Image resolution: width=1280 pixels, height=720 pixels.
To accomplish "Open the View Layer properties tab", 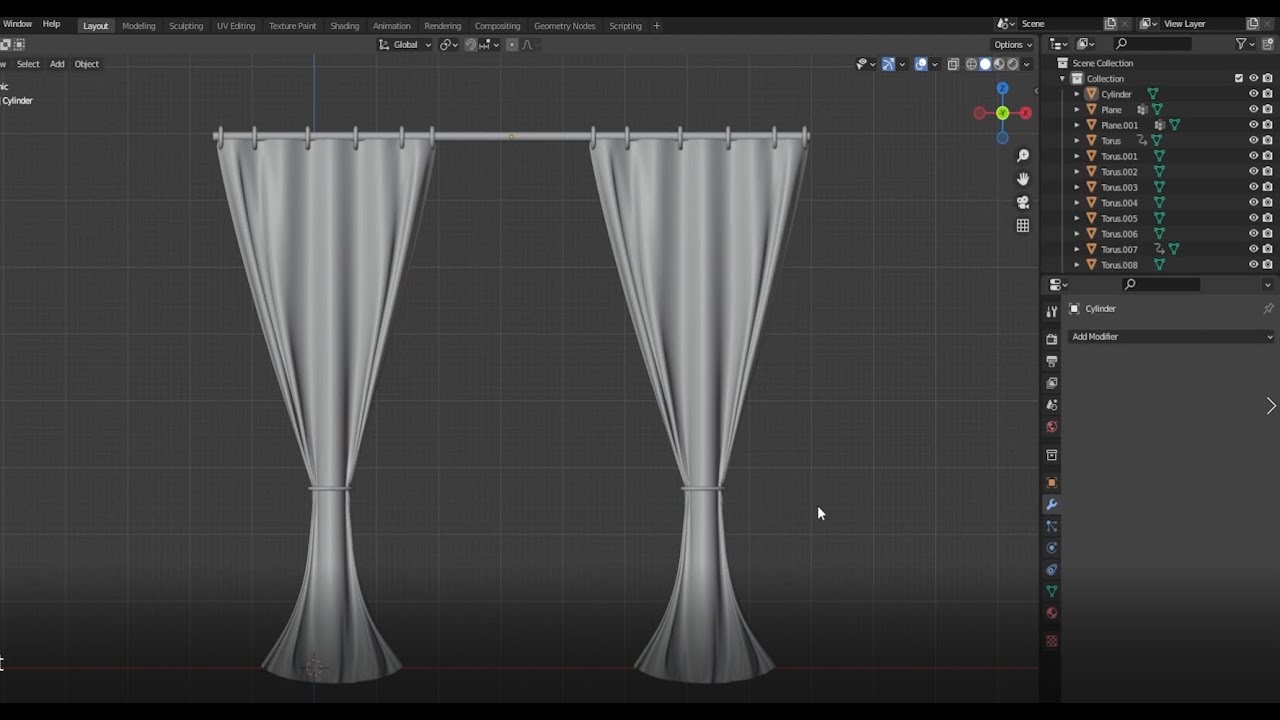I will pos(1051,383).
